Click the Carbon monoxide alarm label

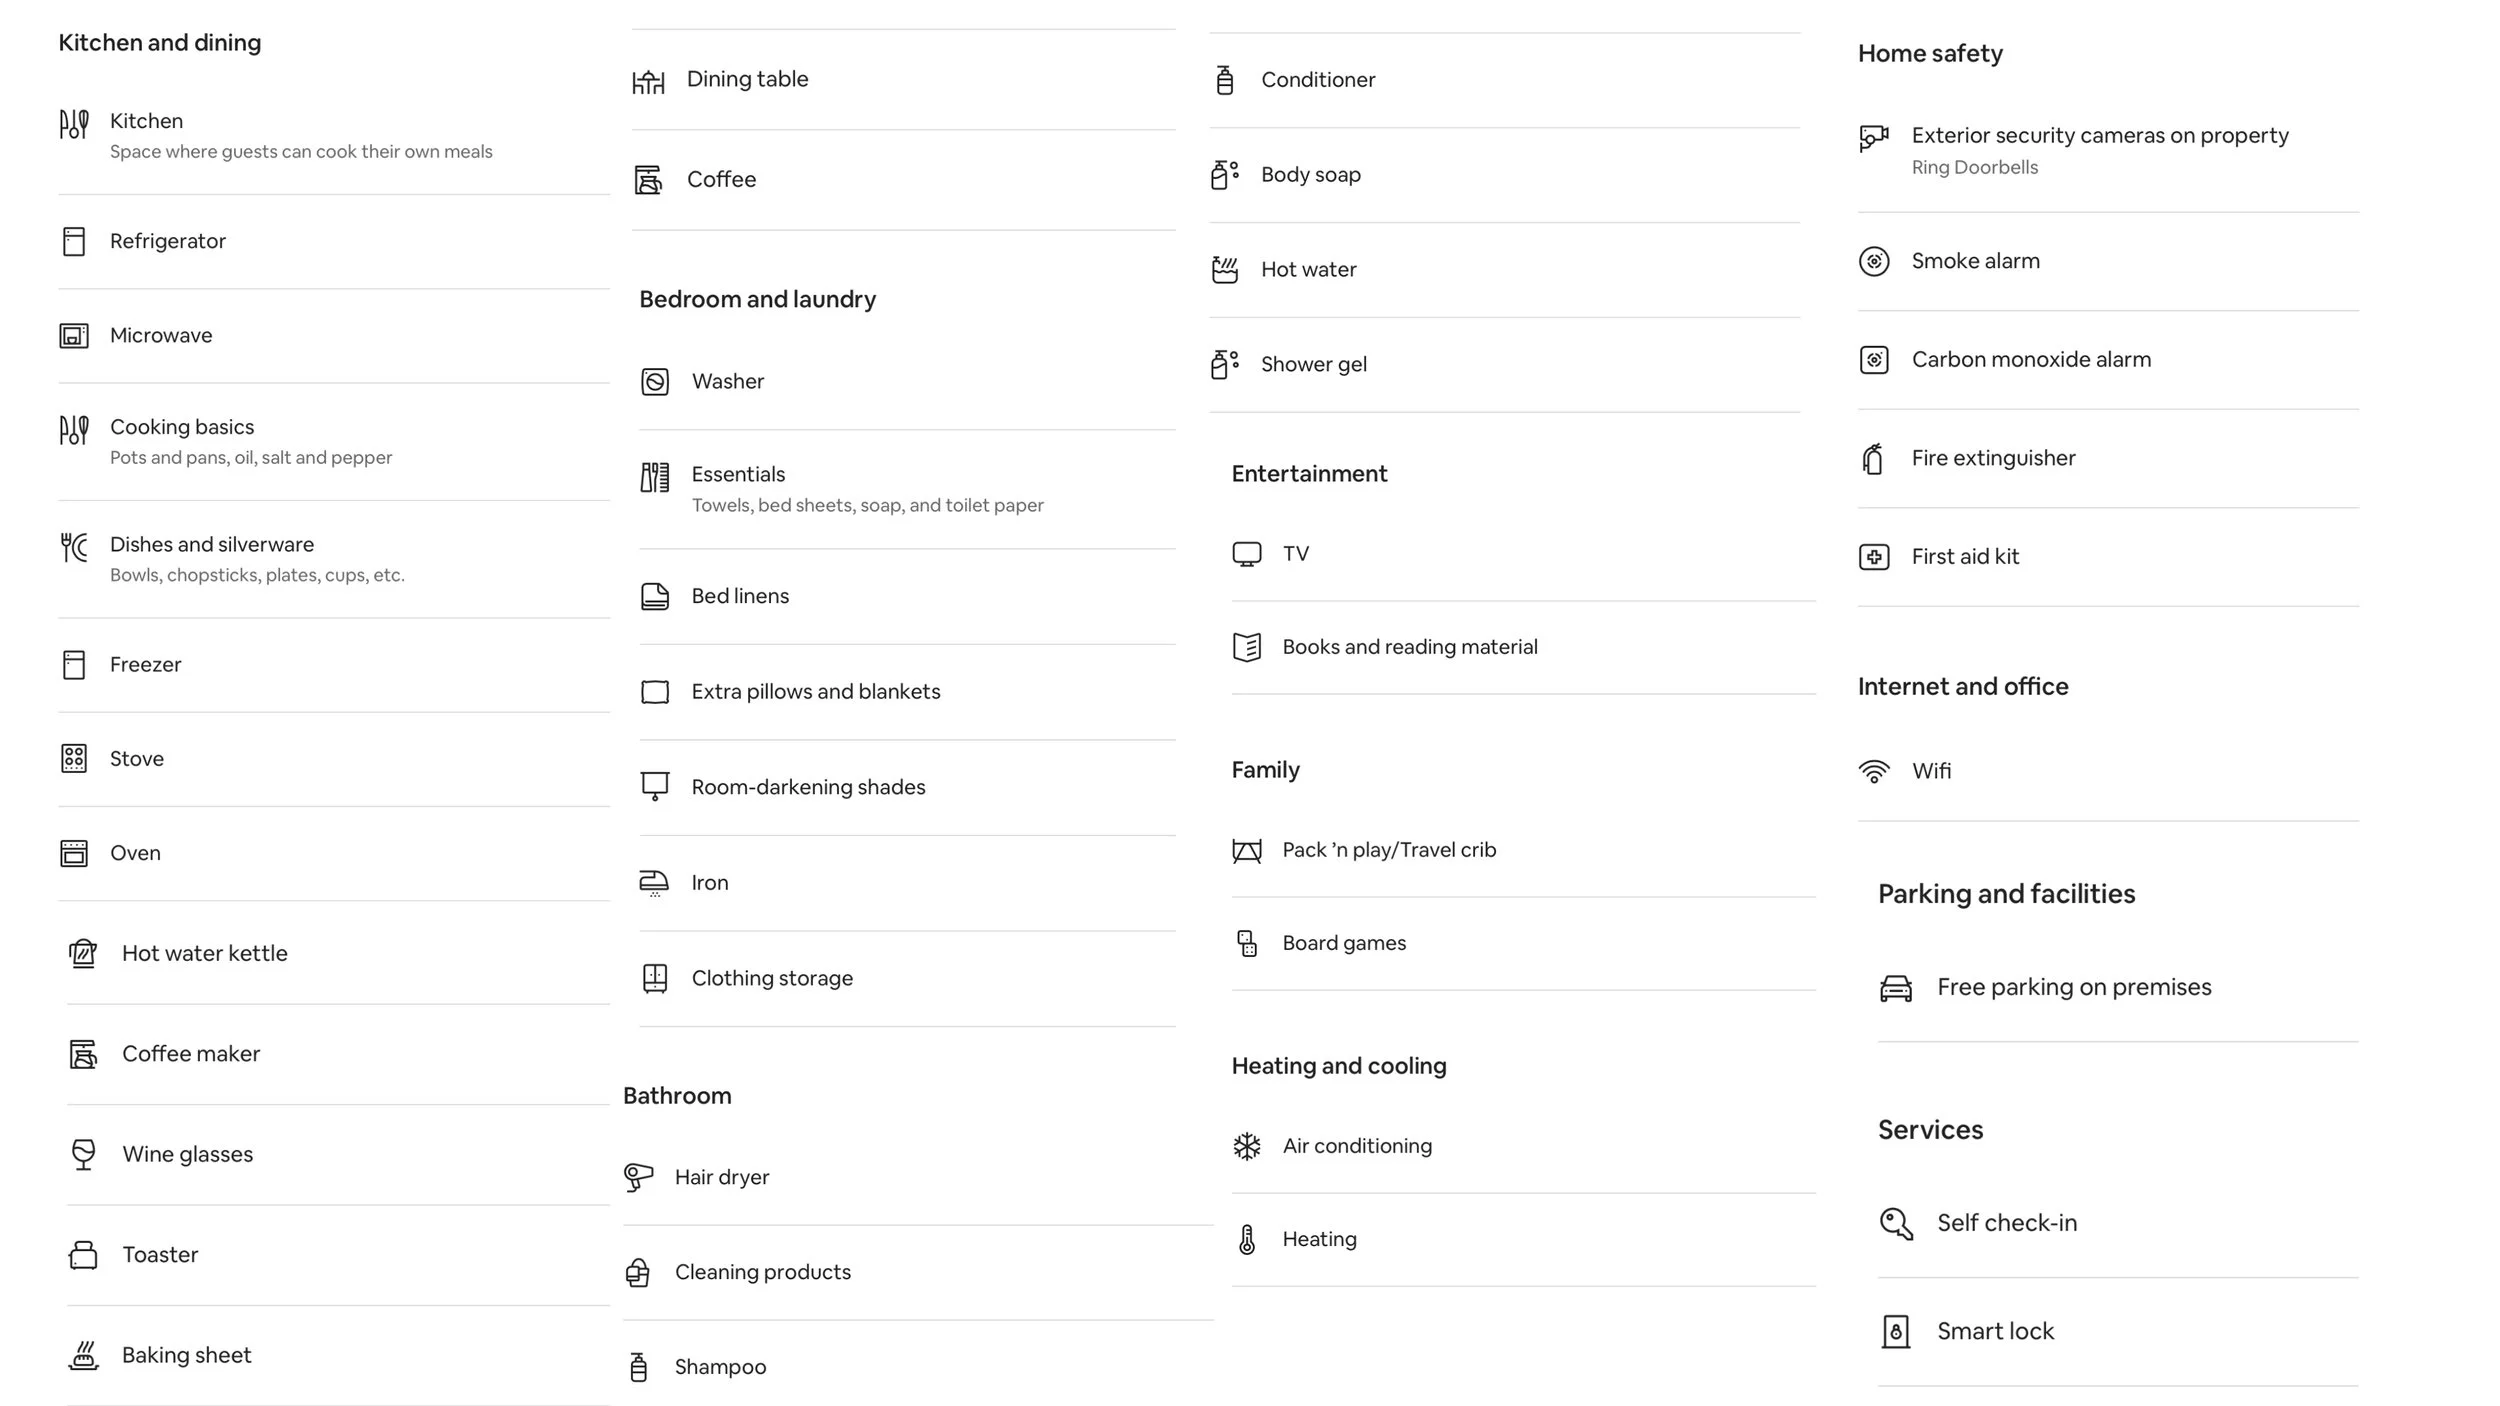coord(2031,359)
